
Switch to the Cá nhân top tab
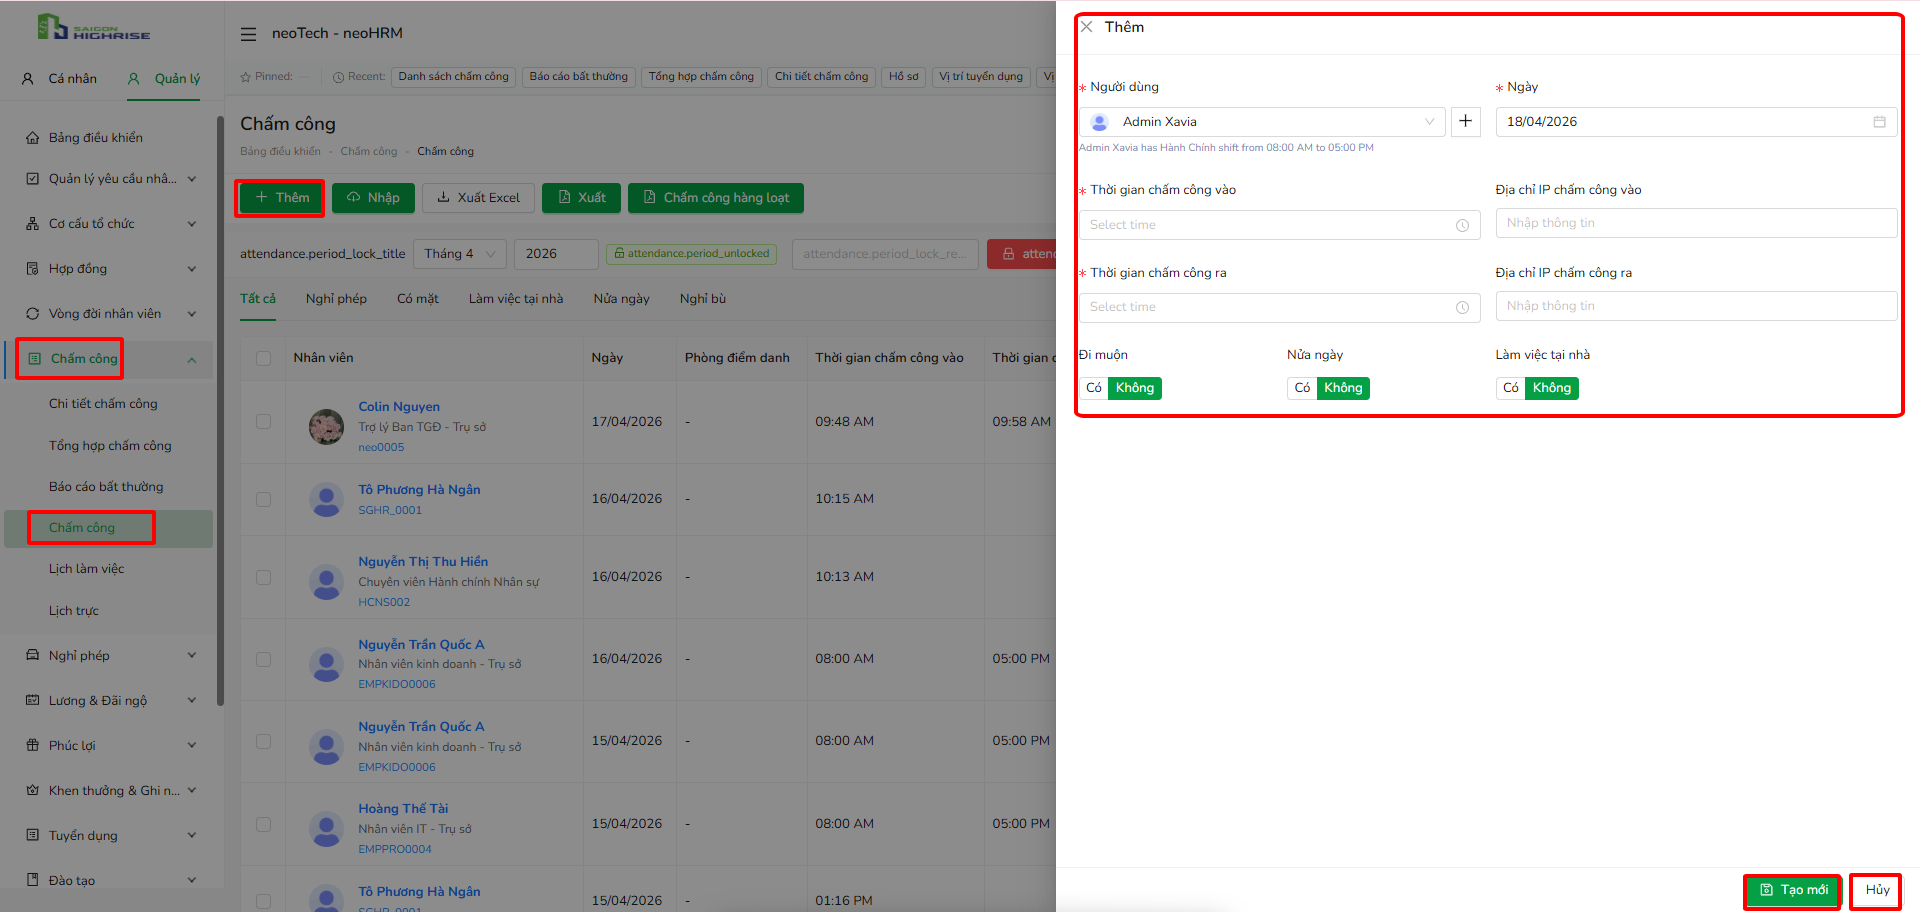point(60,79)
